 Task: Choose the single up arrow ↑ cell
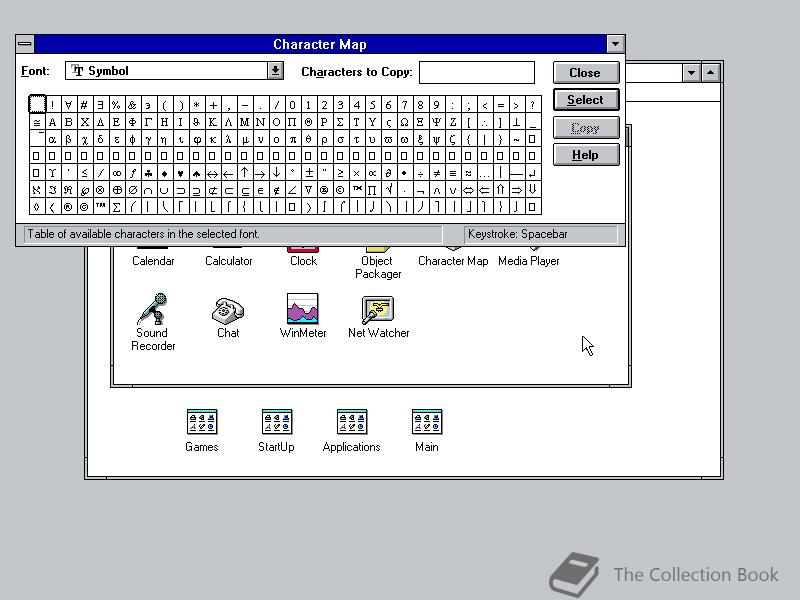pos(244,173)
